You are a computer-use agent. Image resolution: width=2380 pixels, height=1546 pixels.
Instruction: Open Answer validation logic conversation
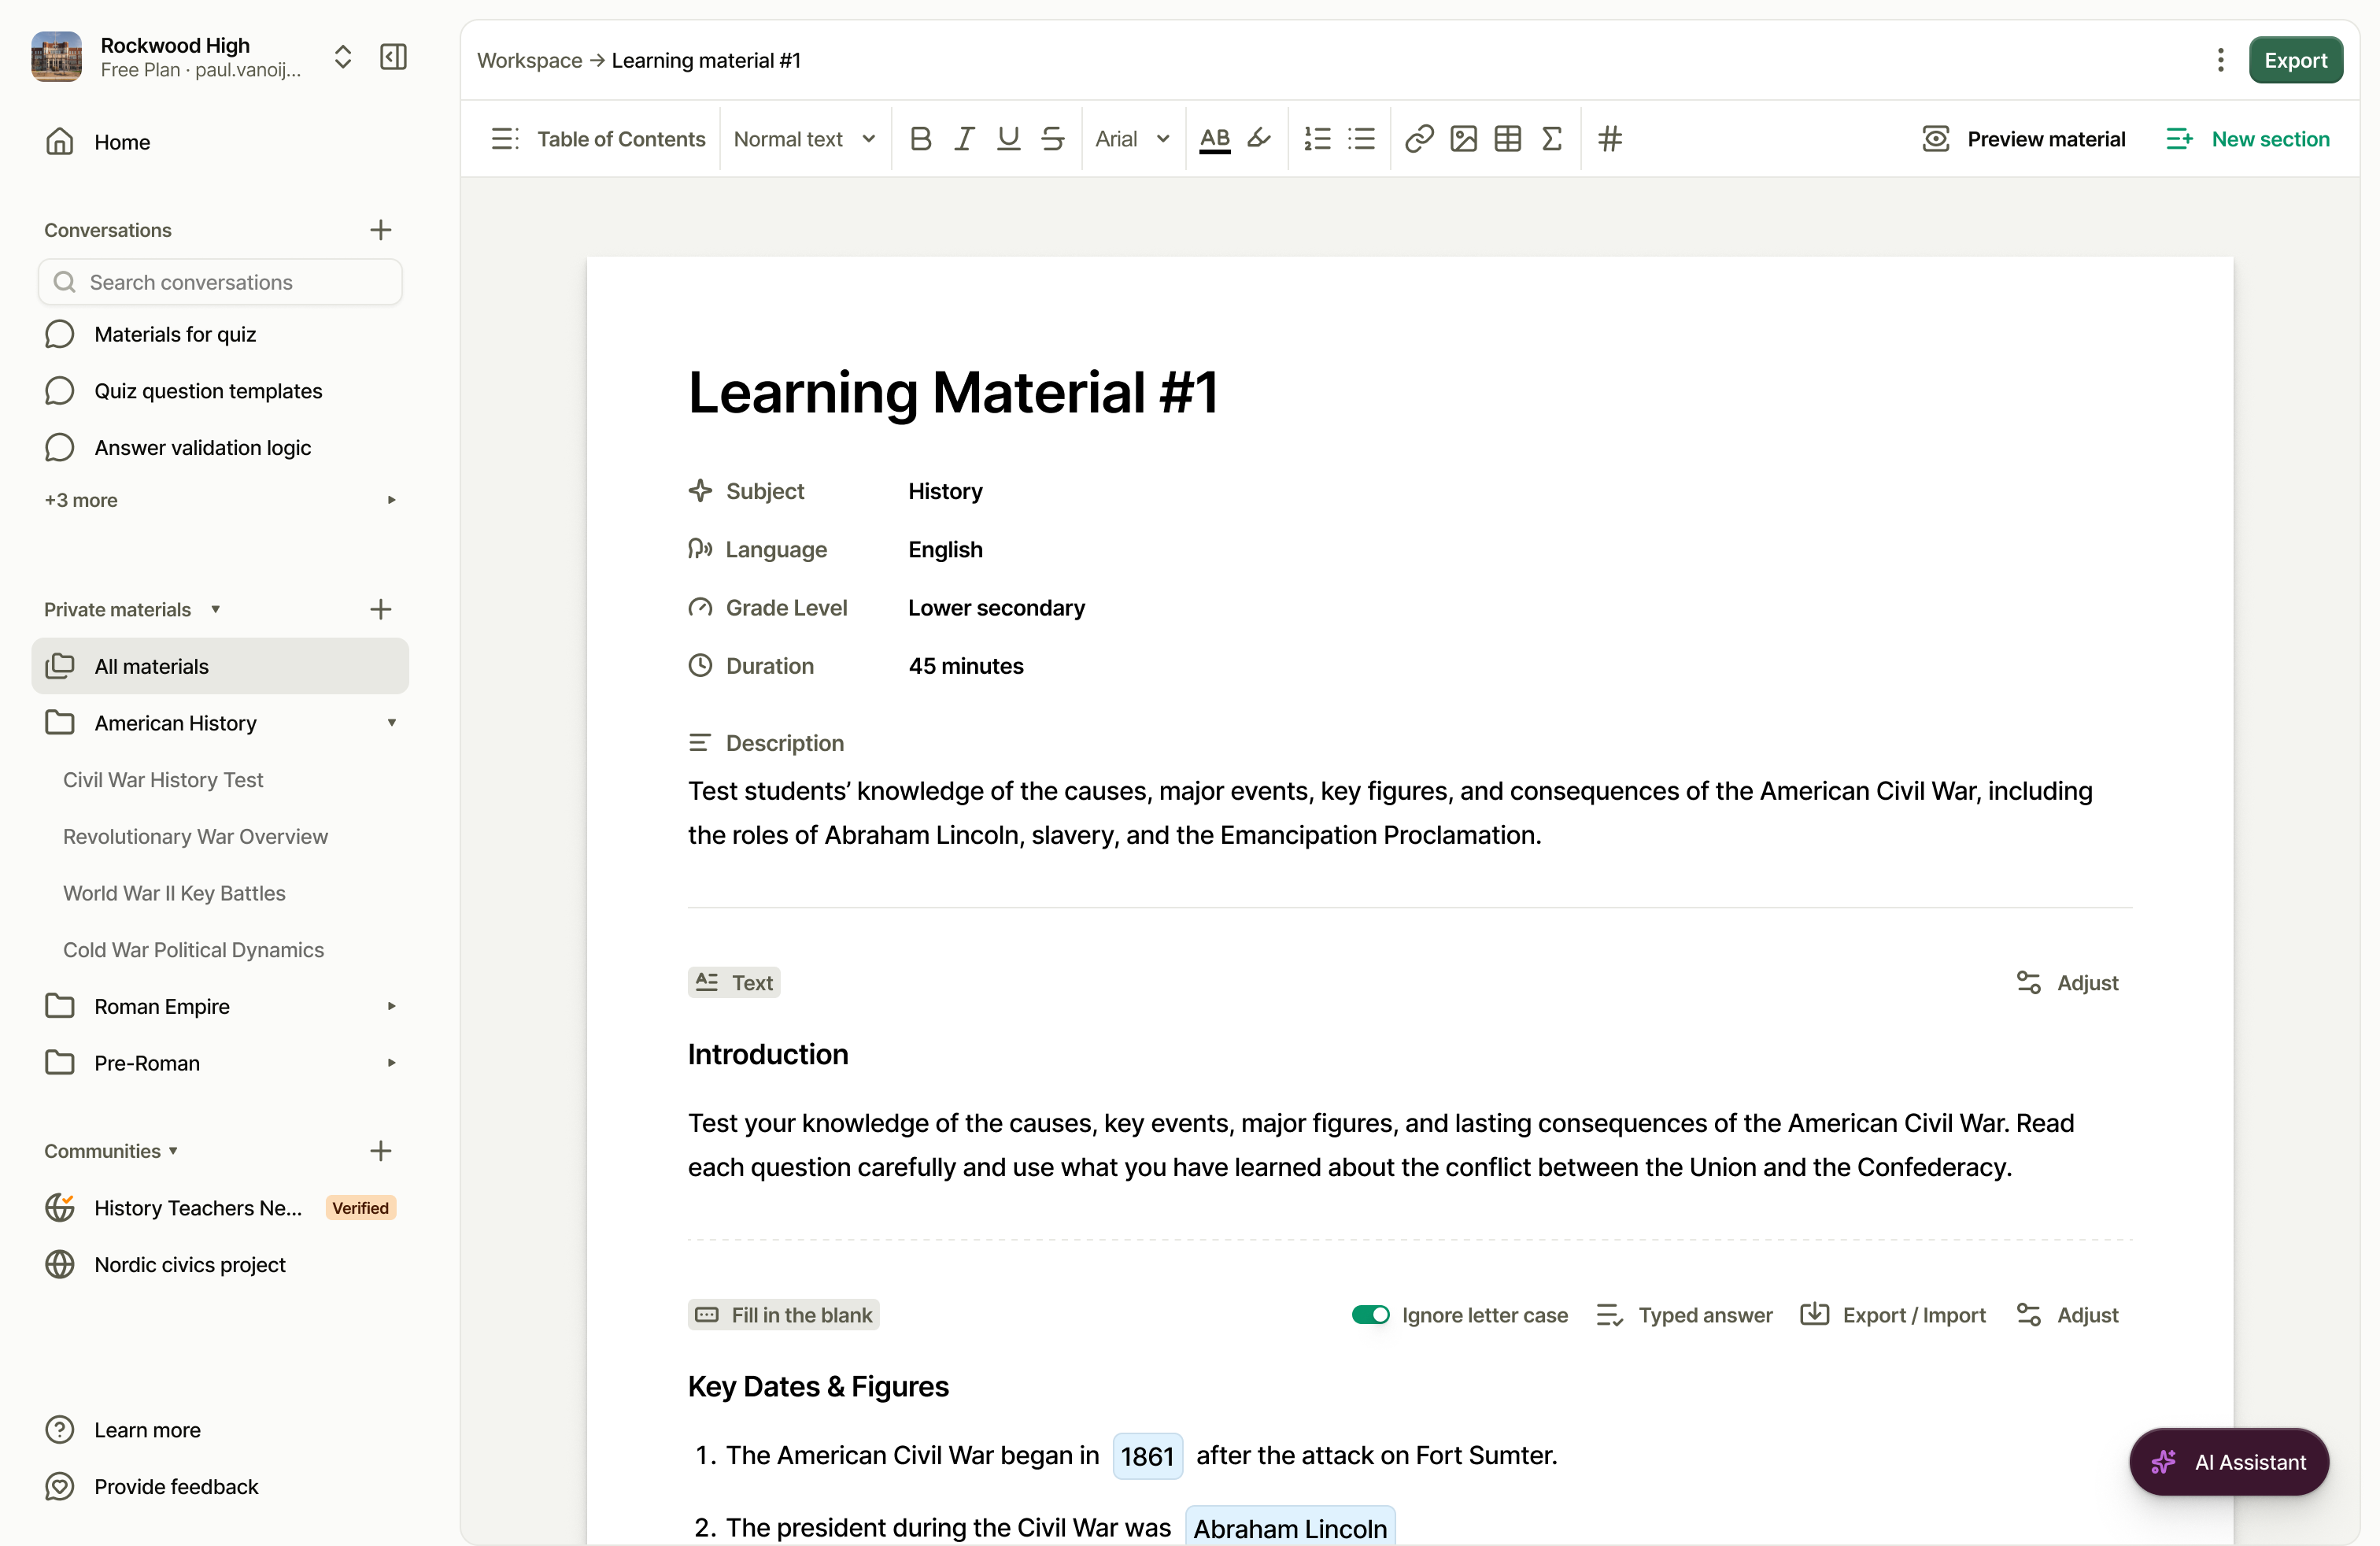tap(220, 448)
